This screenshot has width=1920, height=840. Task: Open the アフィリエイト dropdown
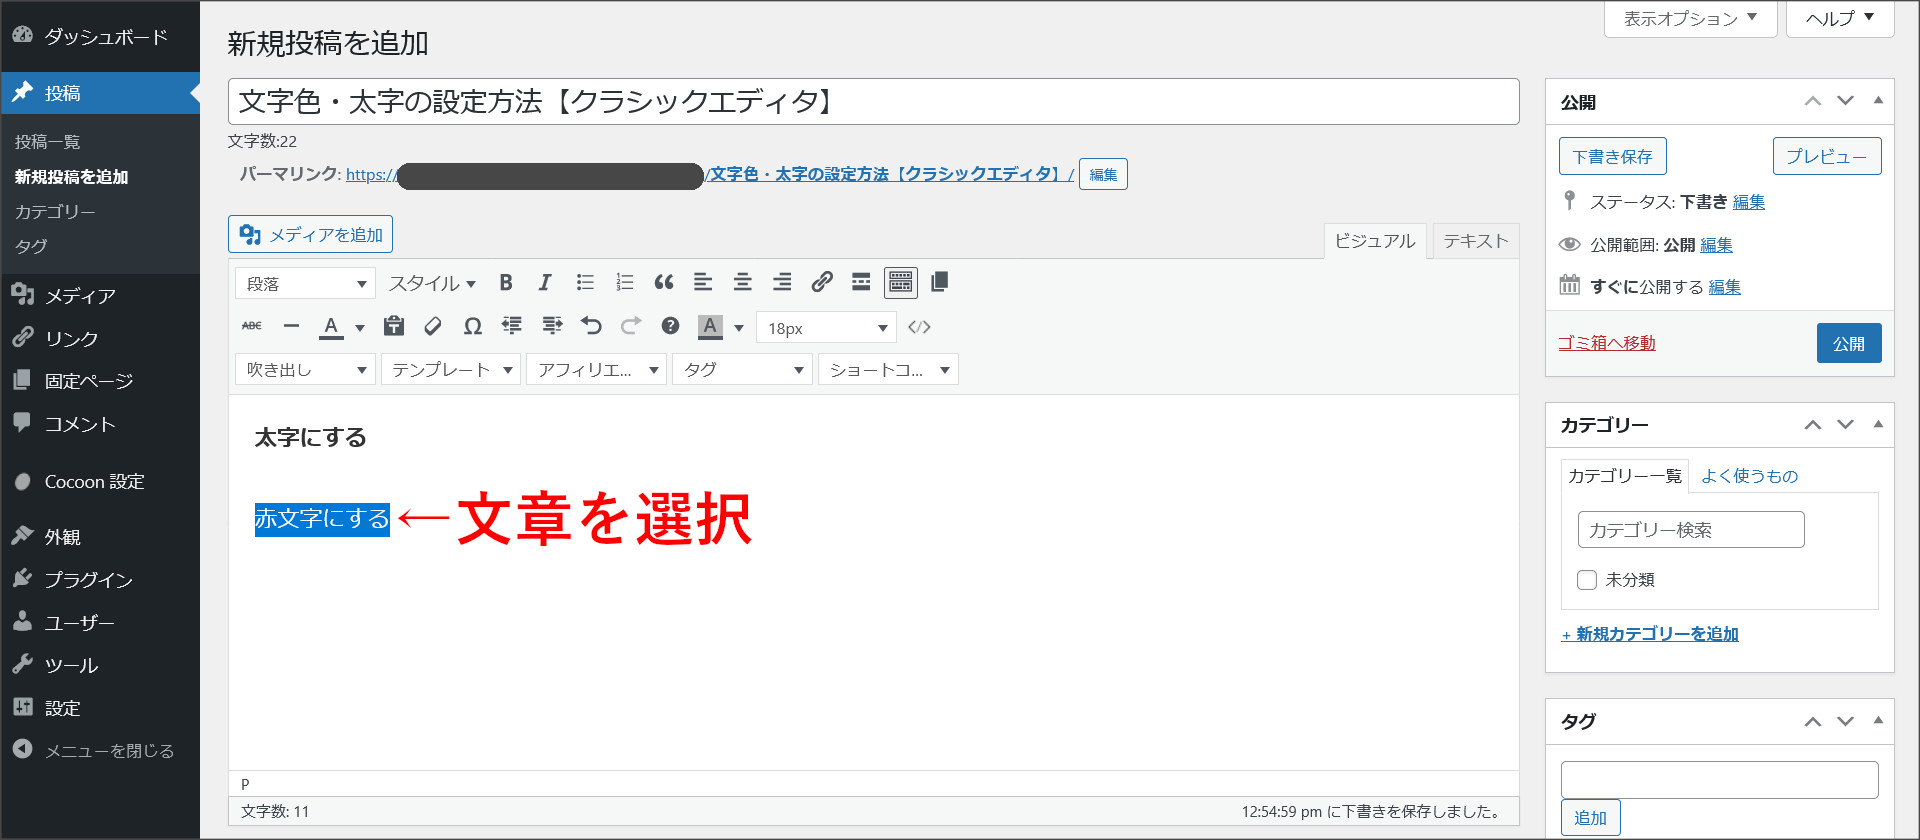[597, 370]
